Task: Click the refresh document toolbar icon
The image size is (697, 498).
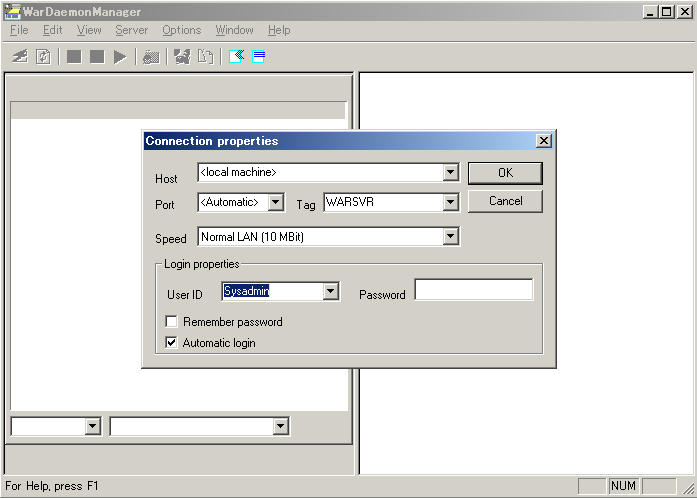Action: click(43, 56)
